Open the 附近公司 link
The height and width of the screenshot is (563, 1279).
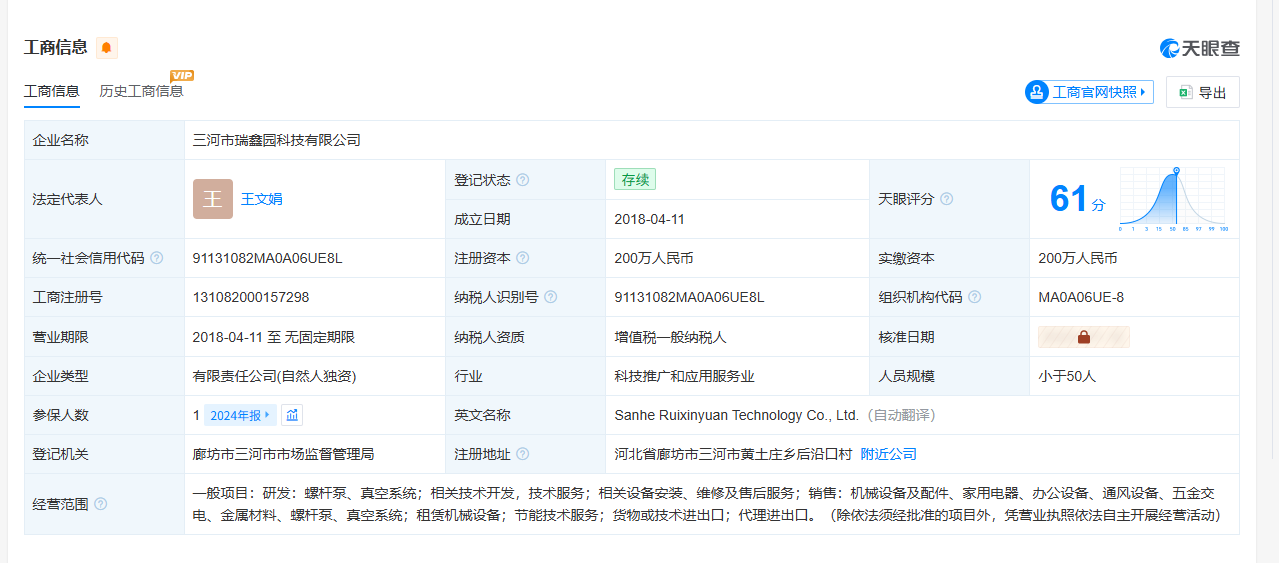[x=888, y=454]
